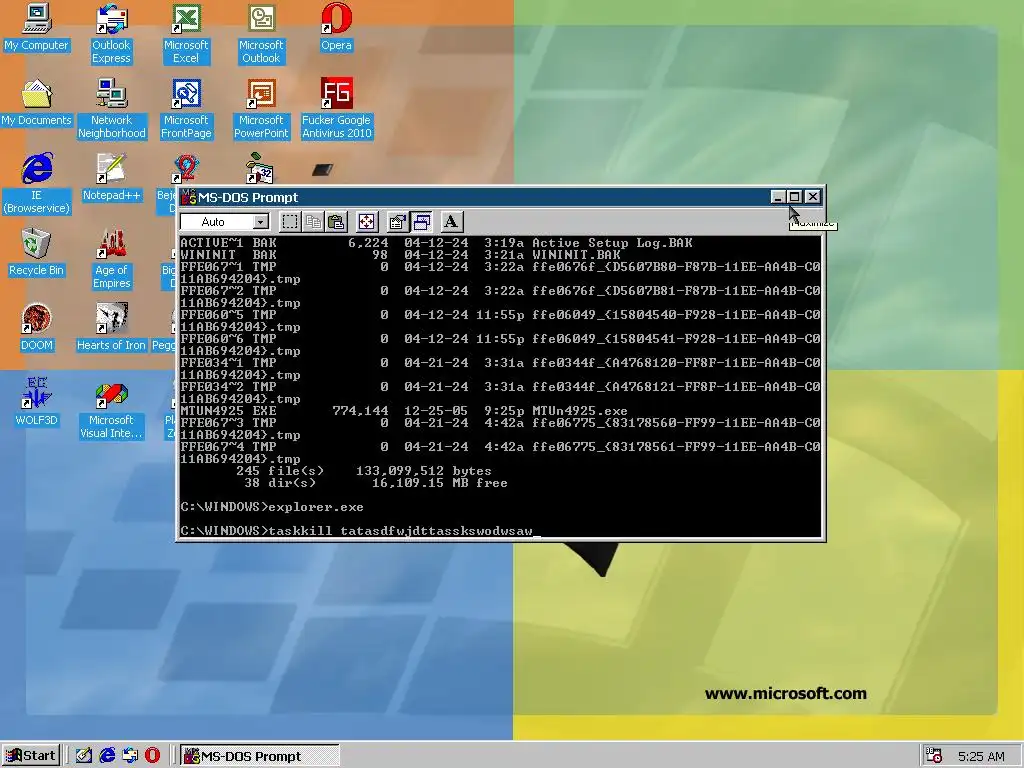Open the MS-DOS Prompt title bar system icon

189,197
